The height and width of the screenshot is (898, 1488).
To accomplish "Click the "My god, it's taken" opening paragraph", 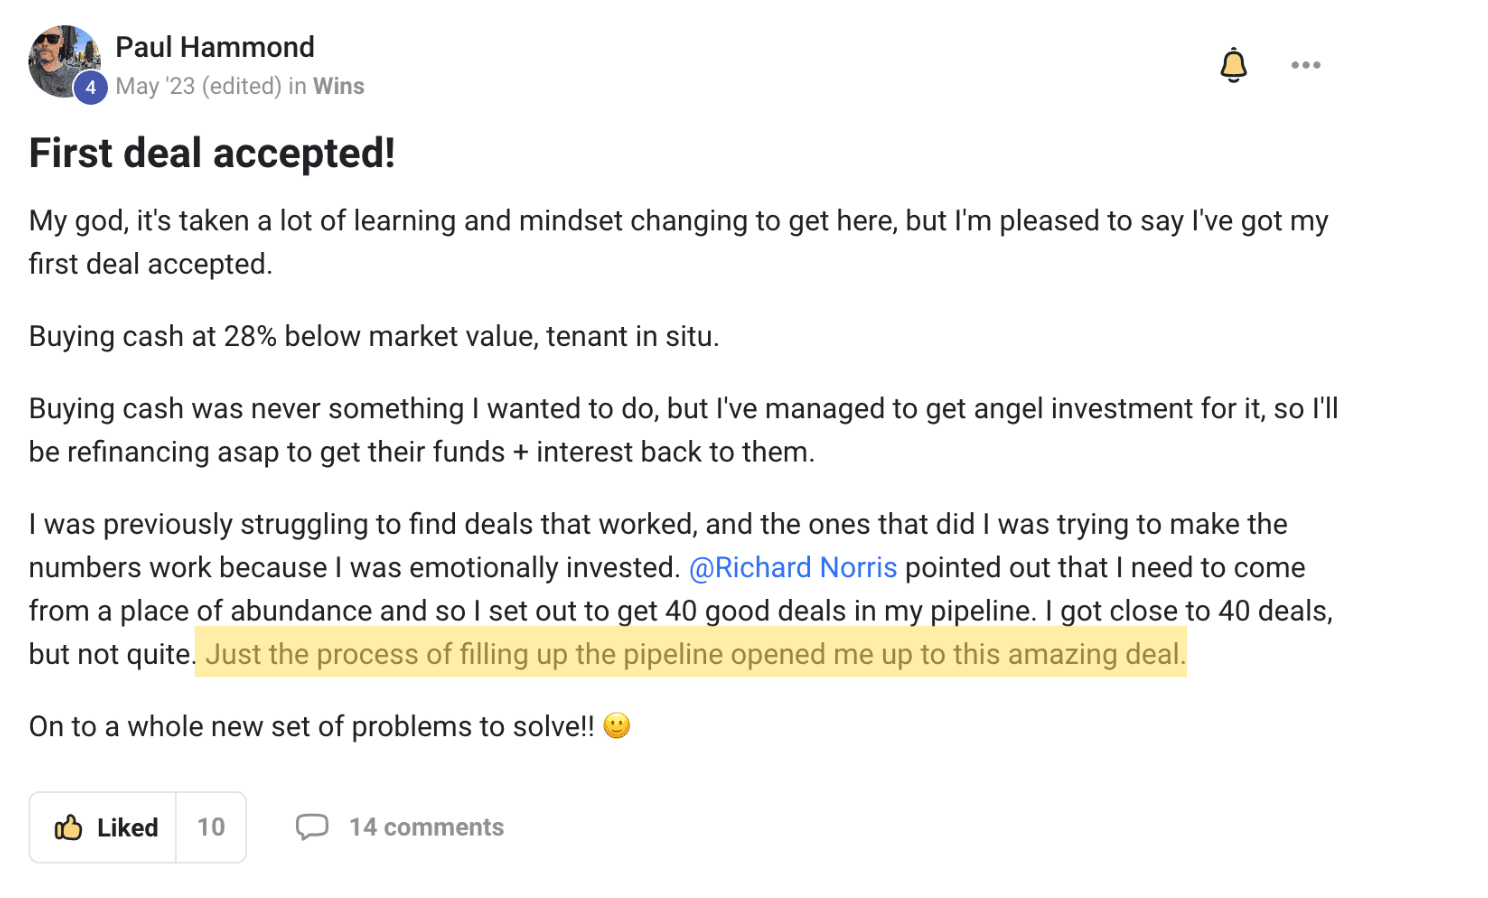I will pos(679,242).
